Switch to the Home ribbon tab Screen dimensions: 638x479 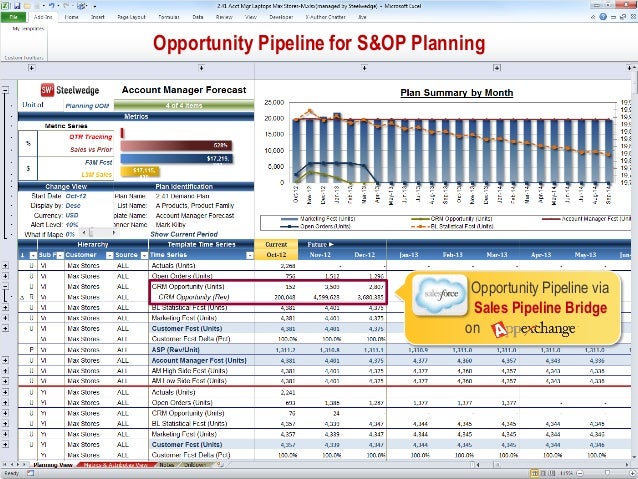pyautogui.click(x=71, y=17)
